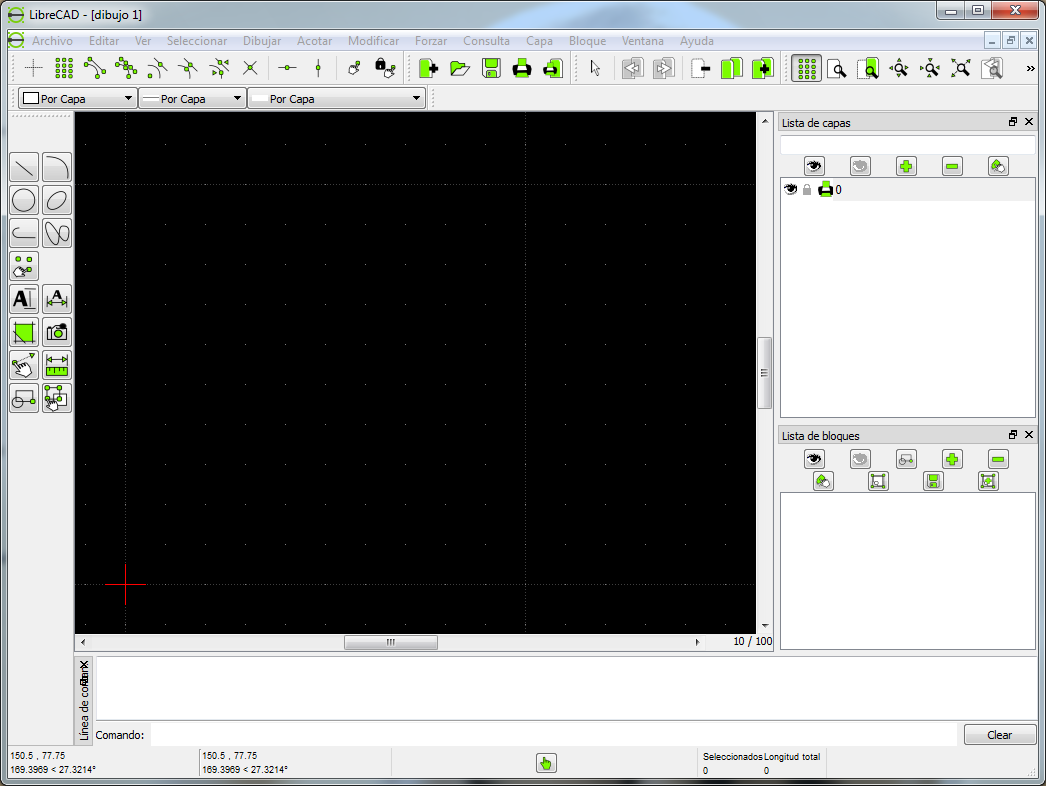Select the Circle drawing tool
The height and width of the screenshot is (786, 1046).
(x=23, y=200)
